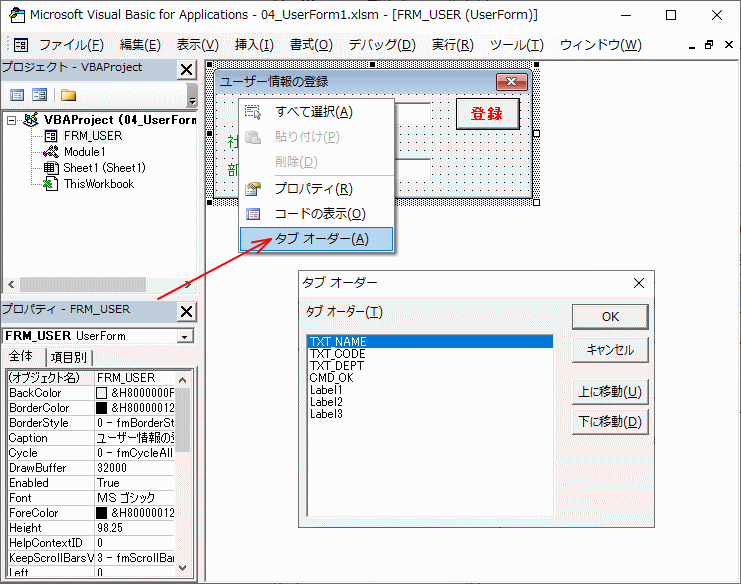Image resolution: width=741 pixels, height=584 pixels.
Task: Open Project toolbar overflow arrow
Action: (x=192, y=96)
